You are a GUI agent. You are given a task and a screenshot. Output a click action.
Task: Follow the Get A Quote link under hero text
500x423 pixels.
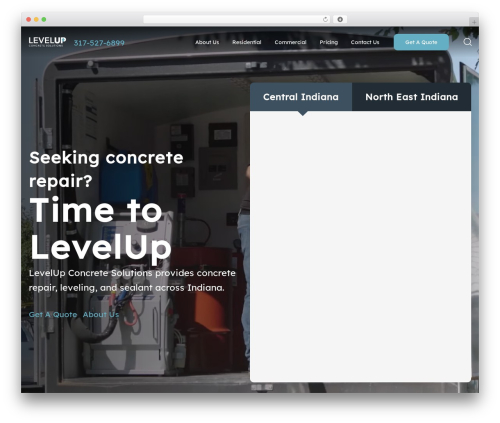pos(53,315)
